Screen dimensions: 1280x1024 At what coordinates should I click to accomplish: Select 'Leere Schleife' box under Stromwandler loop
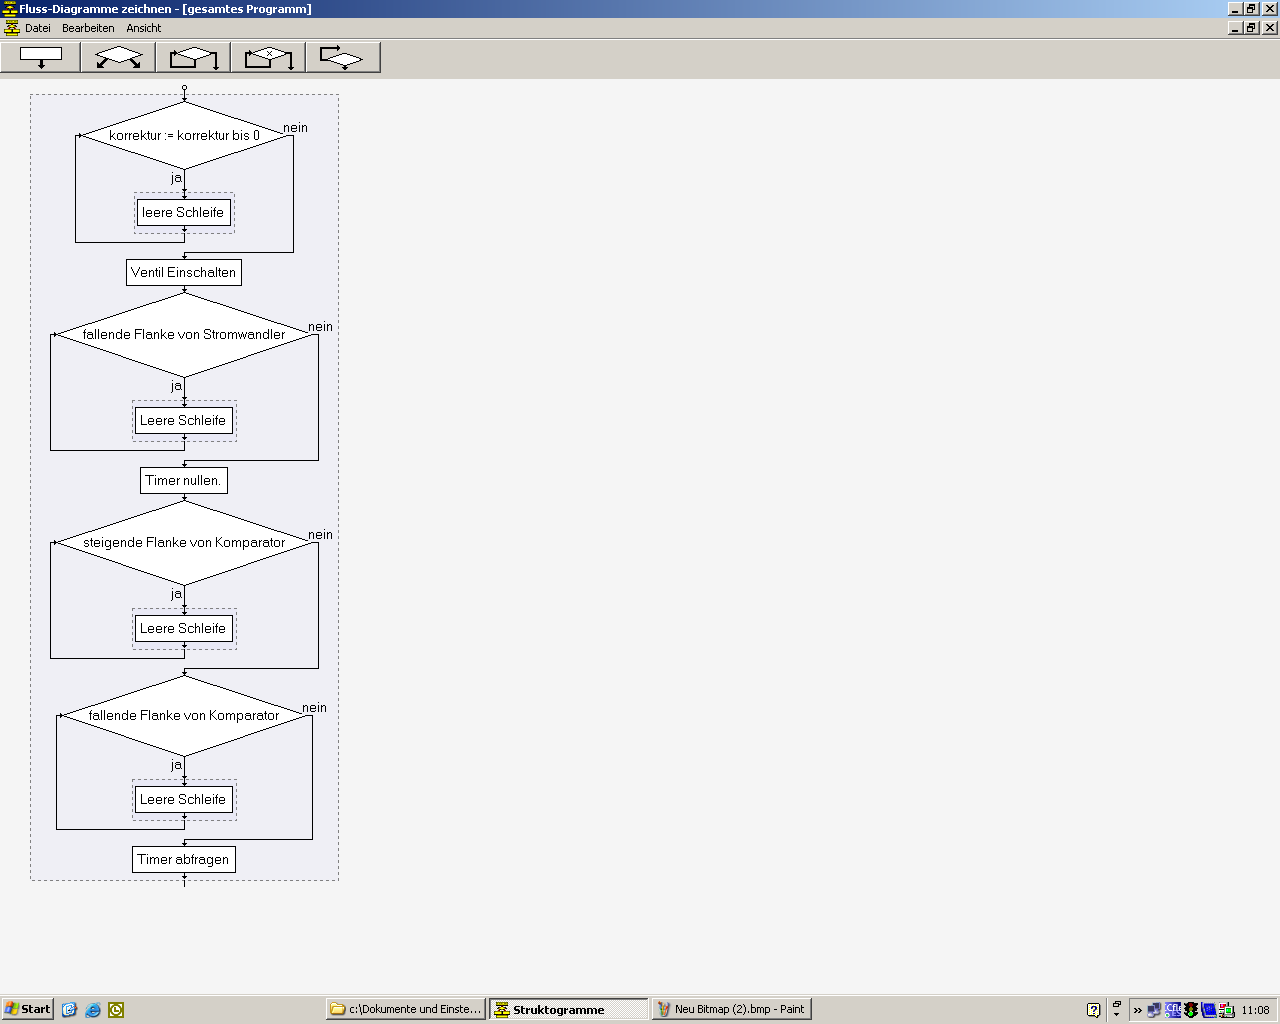pyautogui.click(x=184, y=420)
